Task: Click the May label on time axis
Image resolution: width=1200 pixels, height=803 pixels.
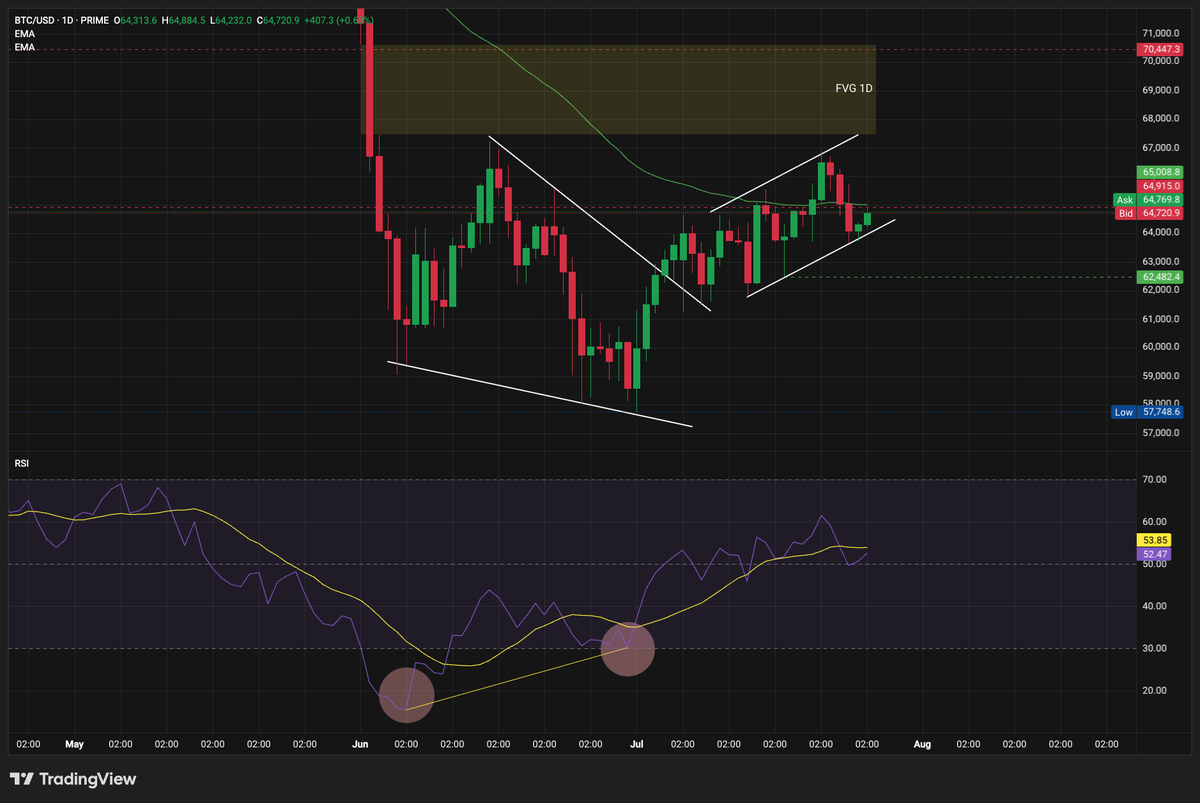Action: 74,744
